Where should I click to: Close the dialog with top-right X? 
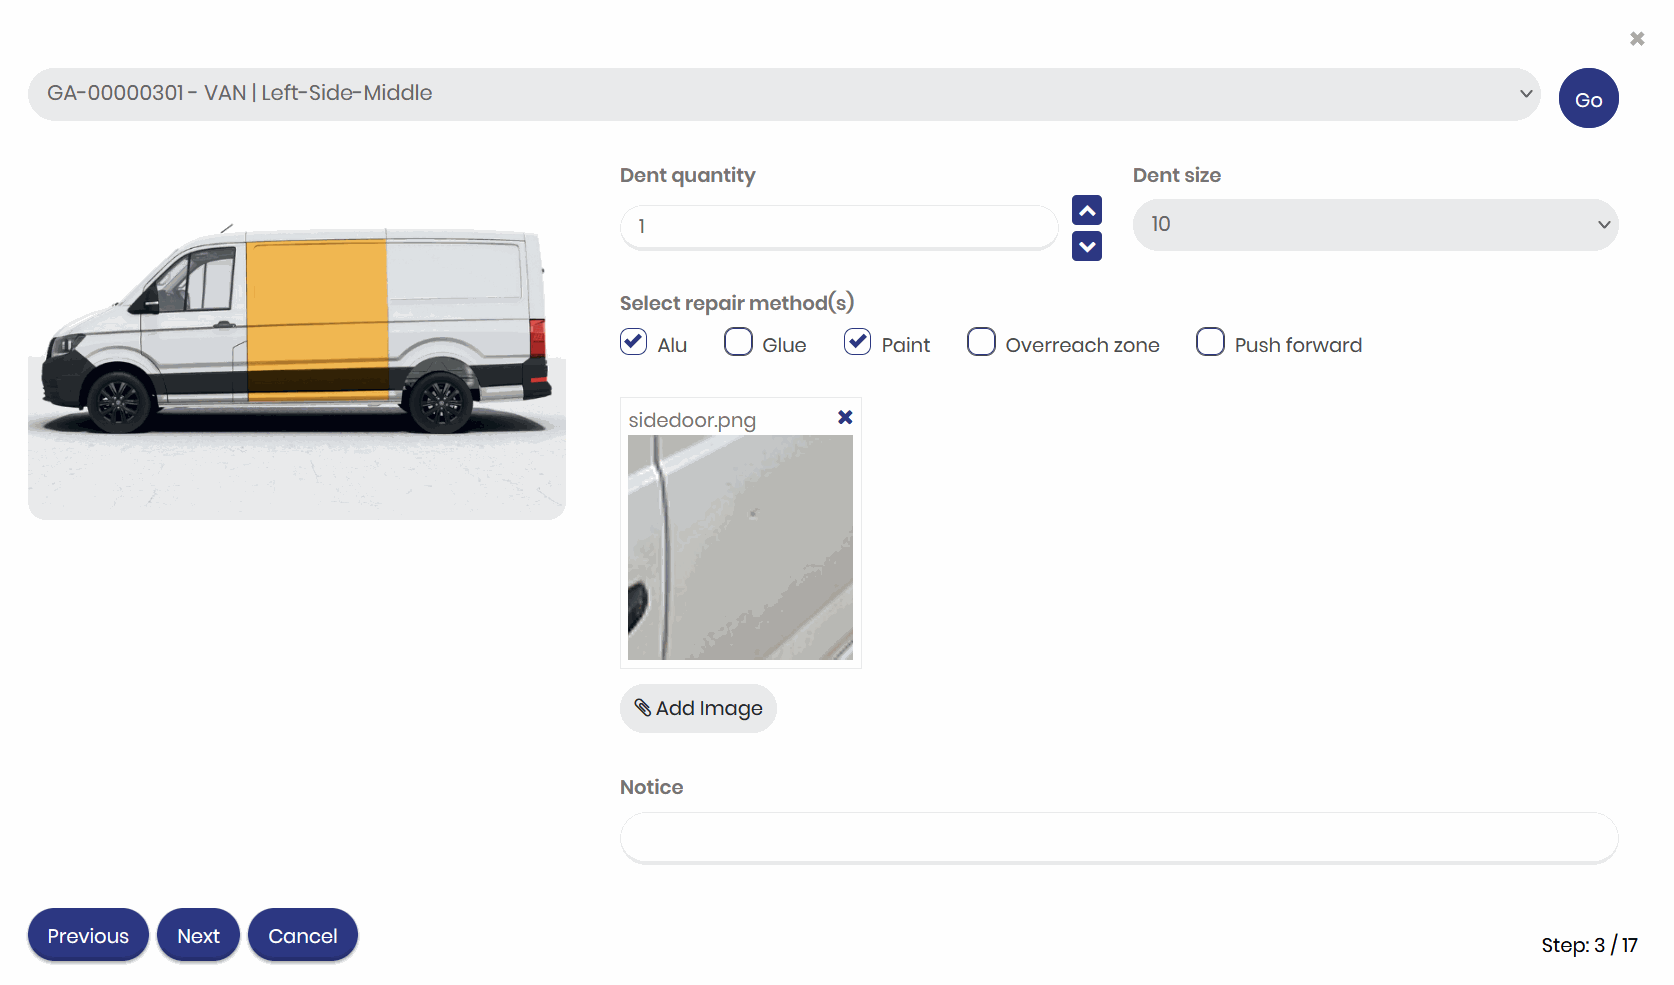tap(1637, 39)
